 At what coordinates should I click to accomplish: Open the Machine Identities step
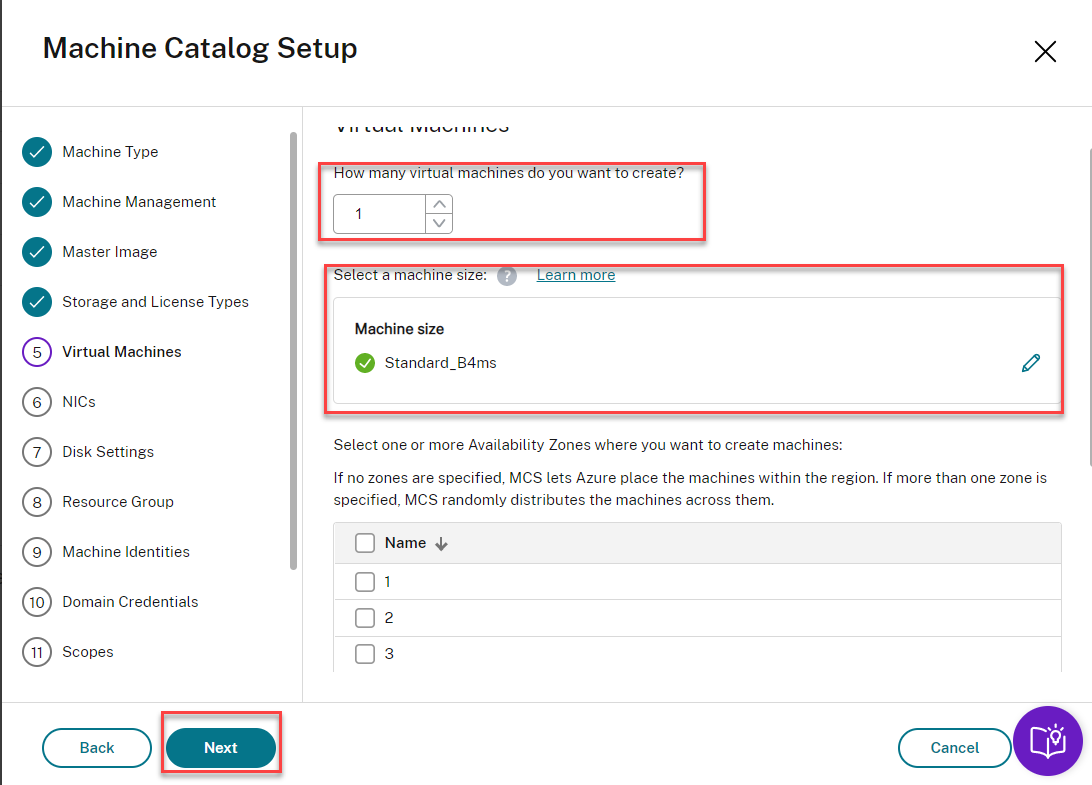(x=126, y=552)
